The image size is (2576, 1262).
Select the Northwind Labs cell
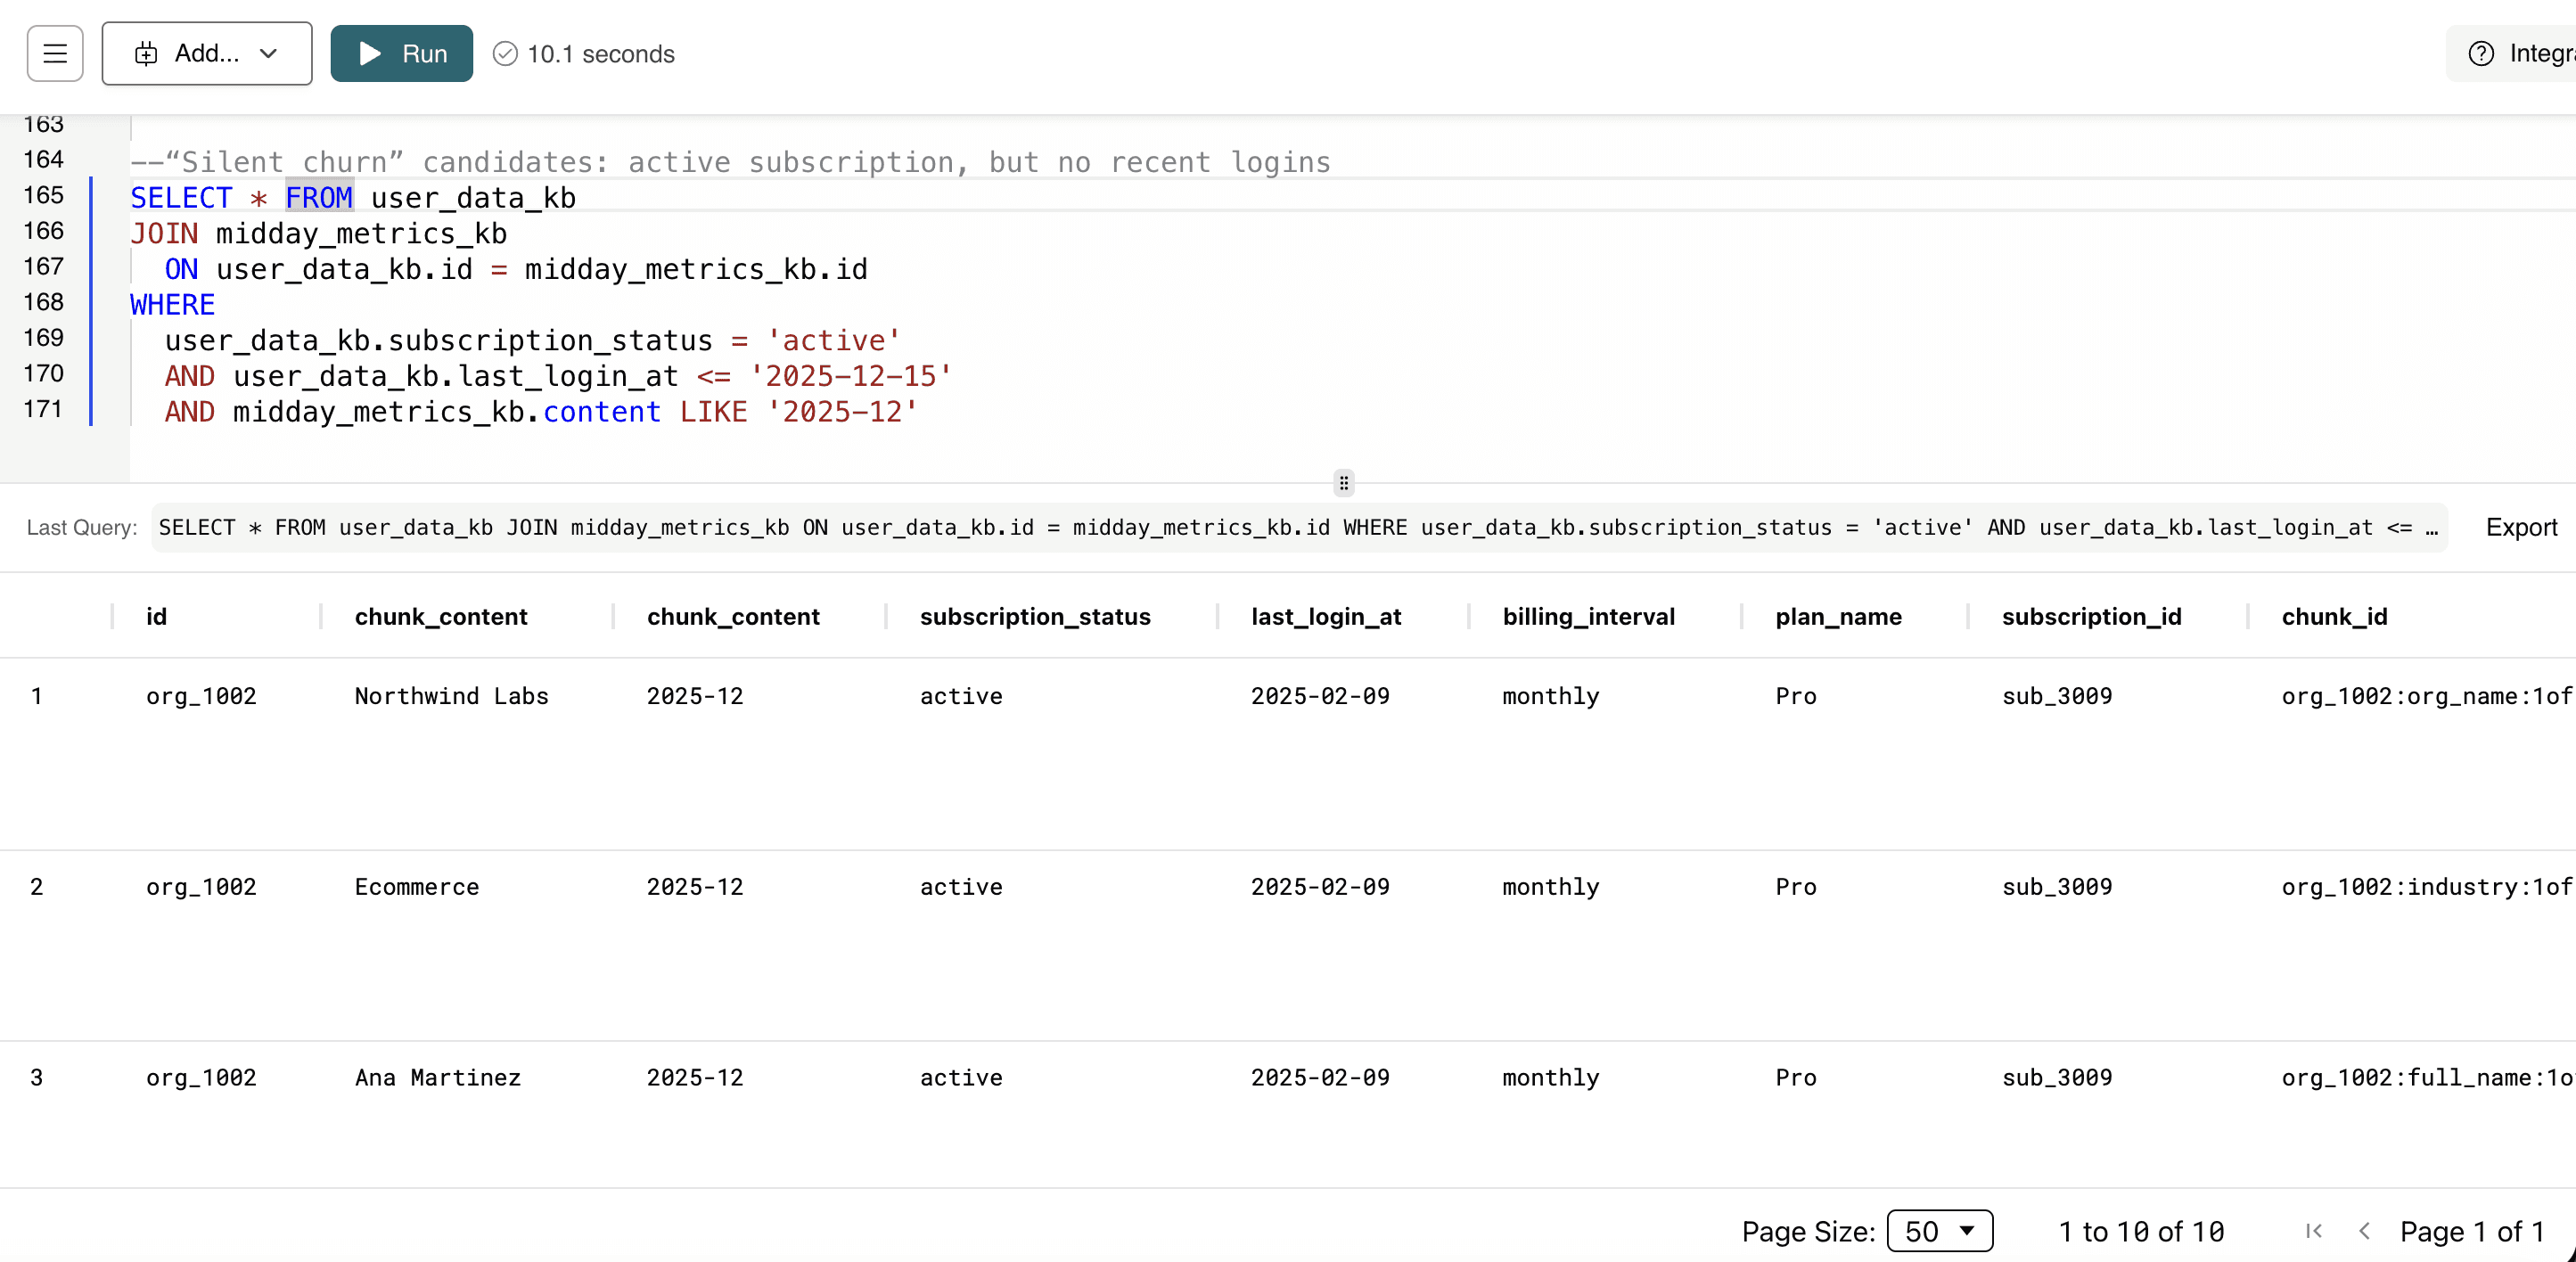pos(451,696)
